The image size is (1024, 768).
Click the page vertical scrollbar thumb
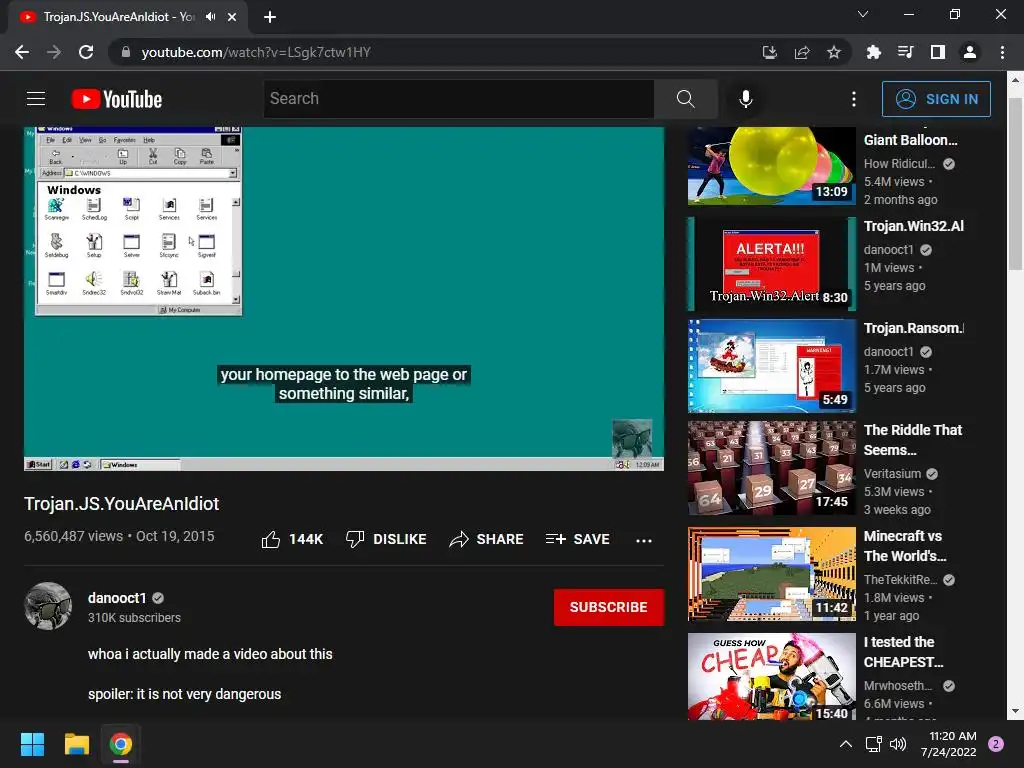[1015, 184]
